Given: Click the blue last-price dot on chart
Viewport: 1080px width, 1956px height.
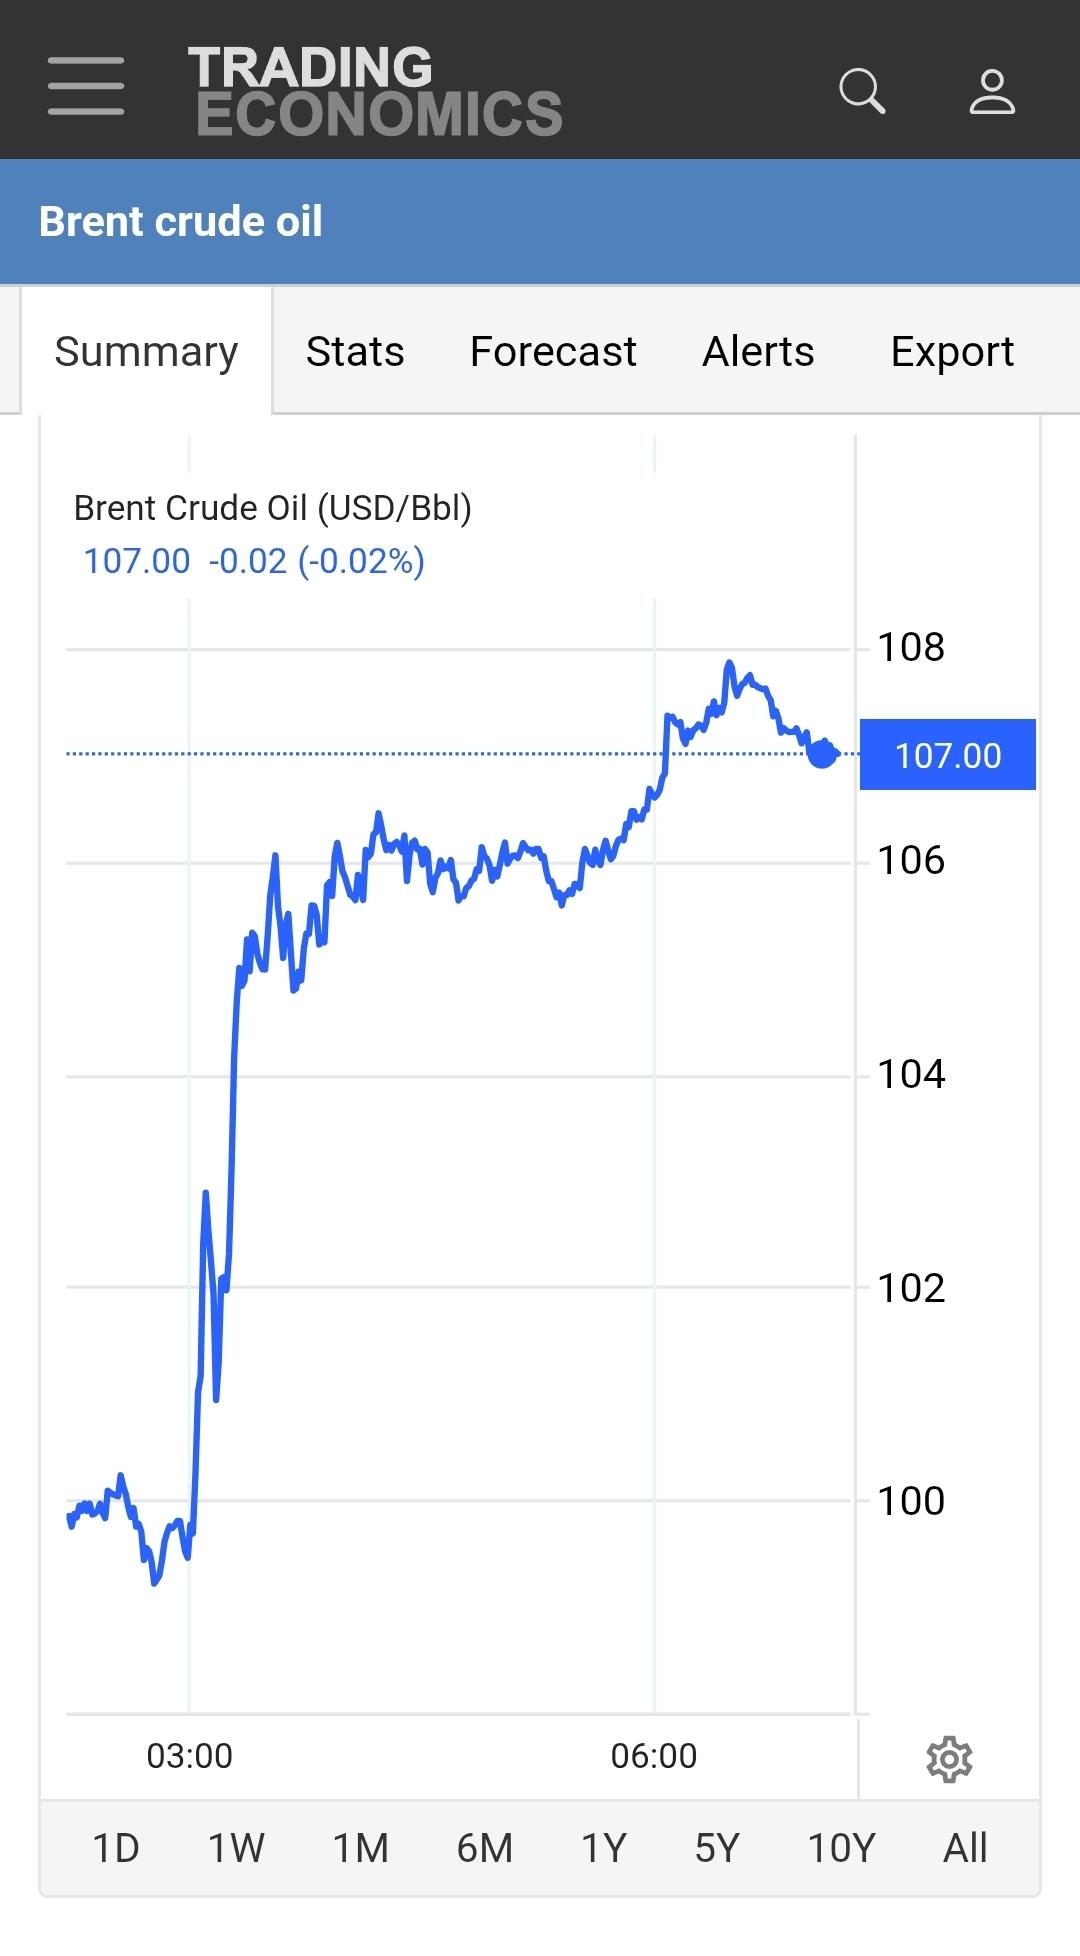Looking at the screenshot, I should tap(822, 754).
